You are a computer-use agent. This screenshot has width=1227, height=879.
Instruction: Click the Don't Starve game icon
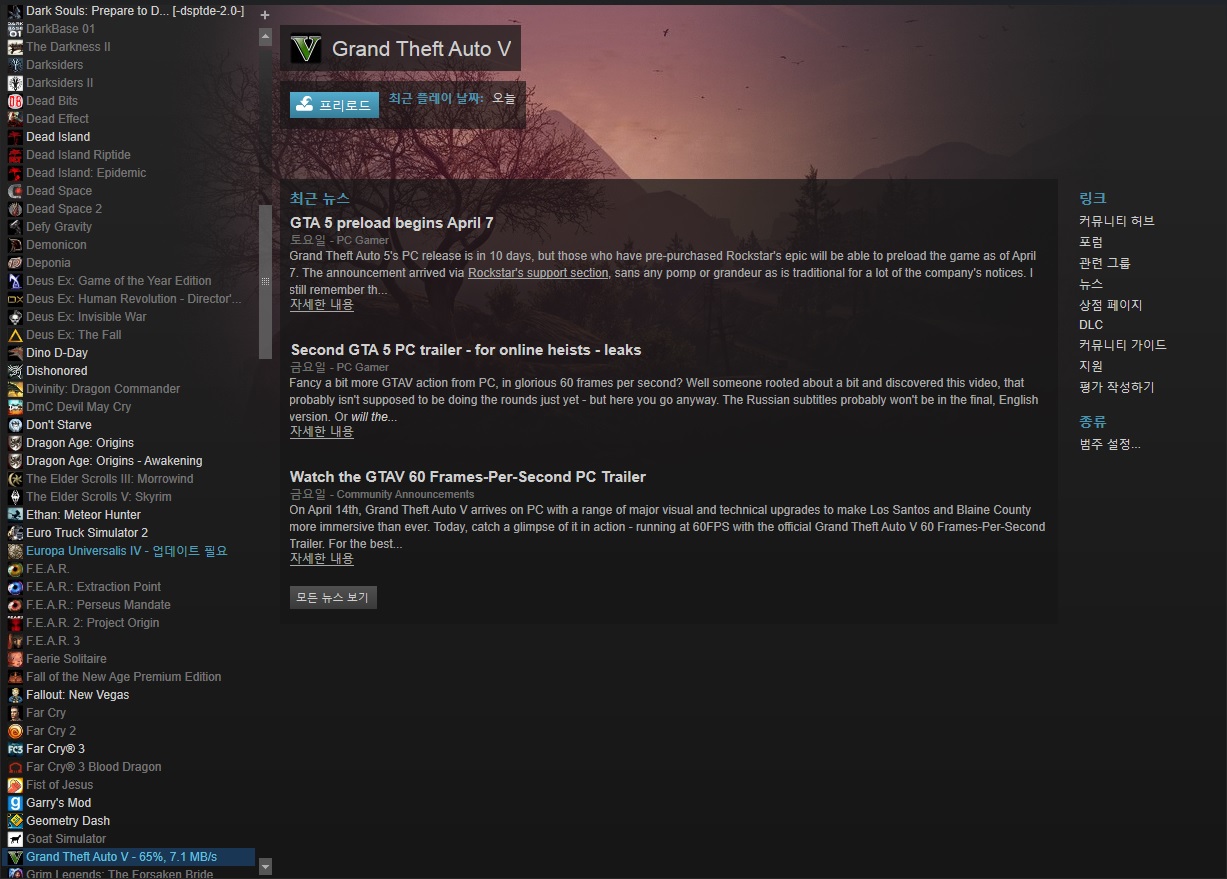pyautogui.click(x=15, y=425)
